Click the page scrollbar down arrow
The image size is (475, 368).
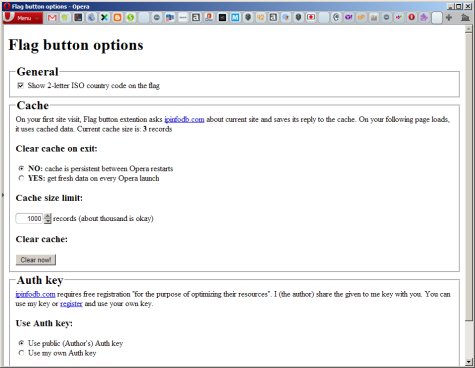click(x=469, y=361)
